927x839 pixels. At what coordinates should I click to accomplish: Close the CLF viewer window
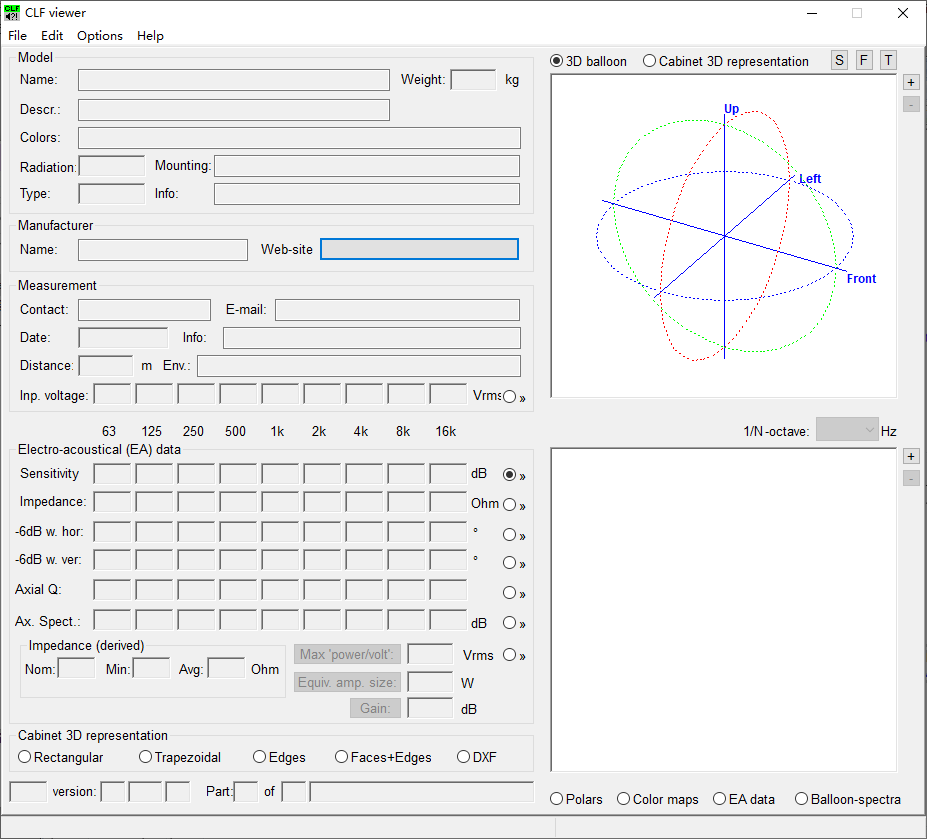pos(903,13)
